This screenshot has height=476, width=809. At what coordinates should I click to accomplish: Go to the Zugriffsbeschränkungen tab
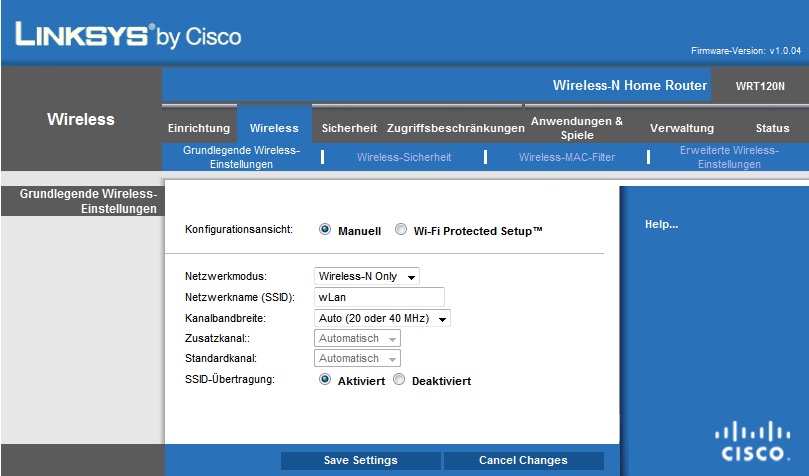coord(456,128)
